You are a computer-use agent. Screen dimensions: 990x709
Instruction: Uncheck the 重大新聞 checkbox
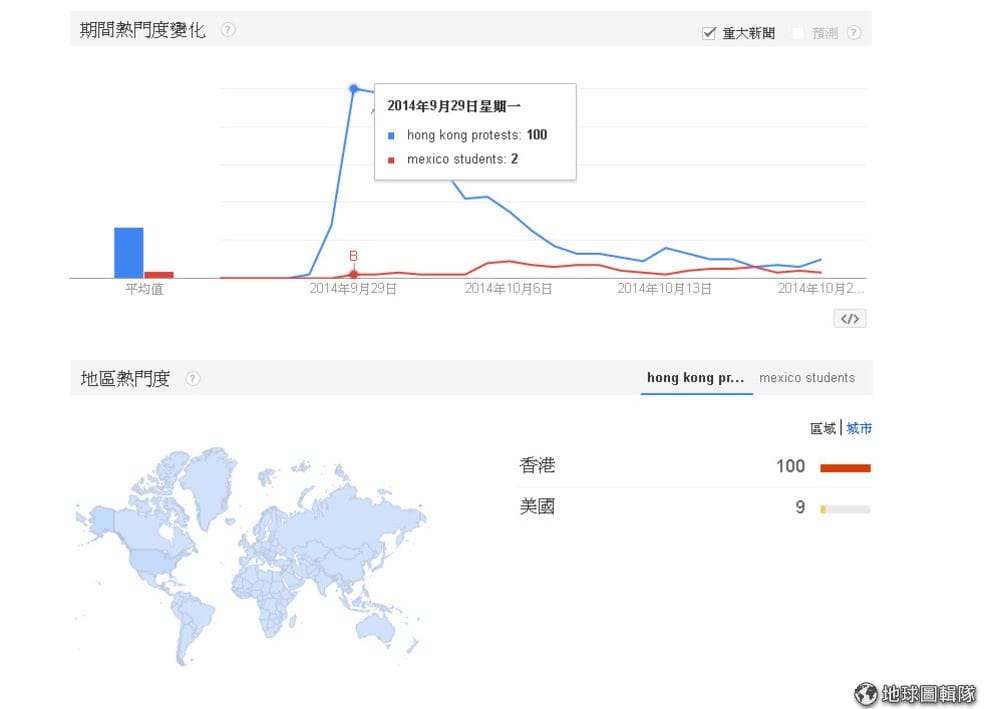(709, 33)
